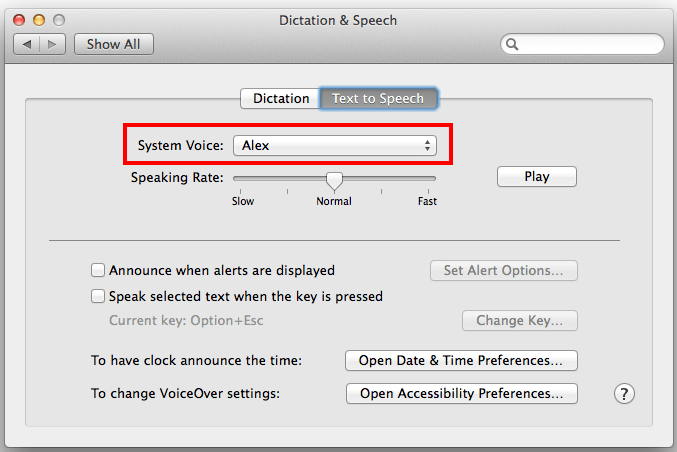Click the back navigation arrow
Image resolution: width=677 pixels, height=452 pixels.
tap(27, 44)
